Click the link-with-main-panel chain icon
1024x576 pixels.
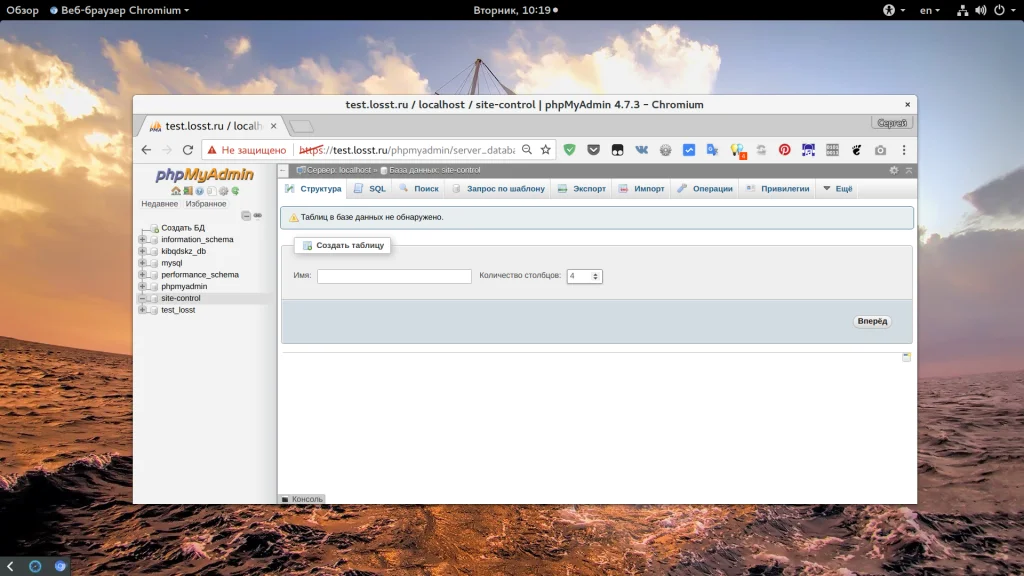click(258, 215)
